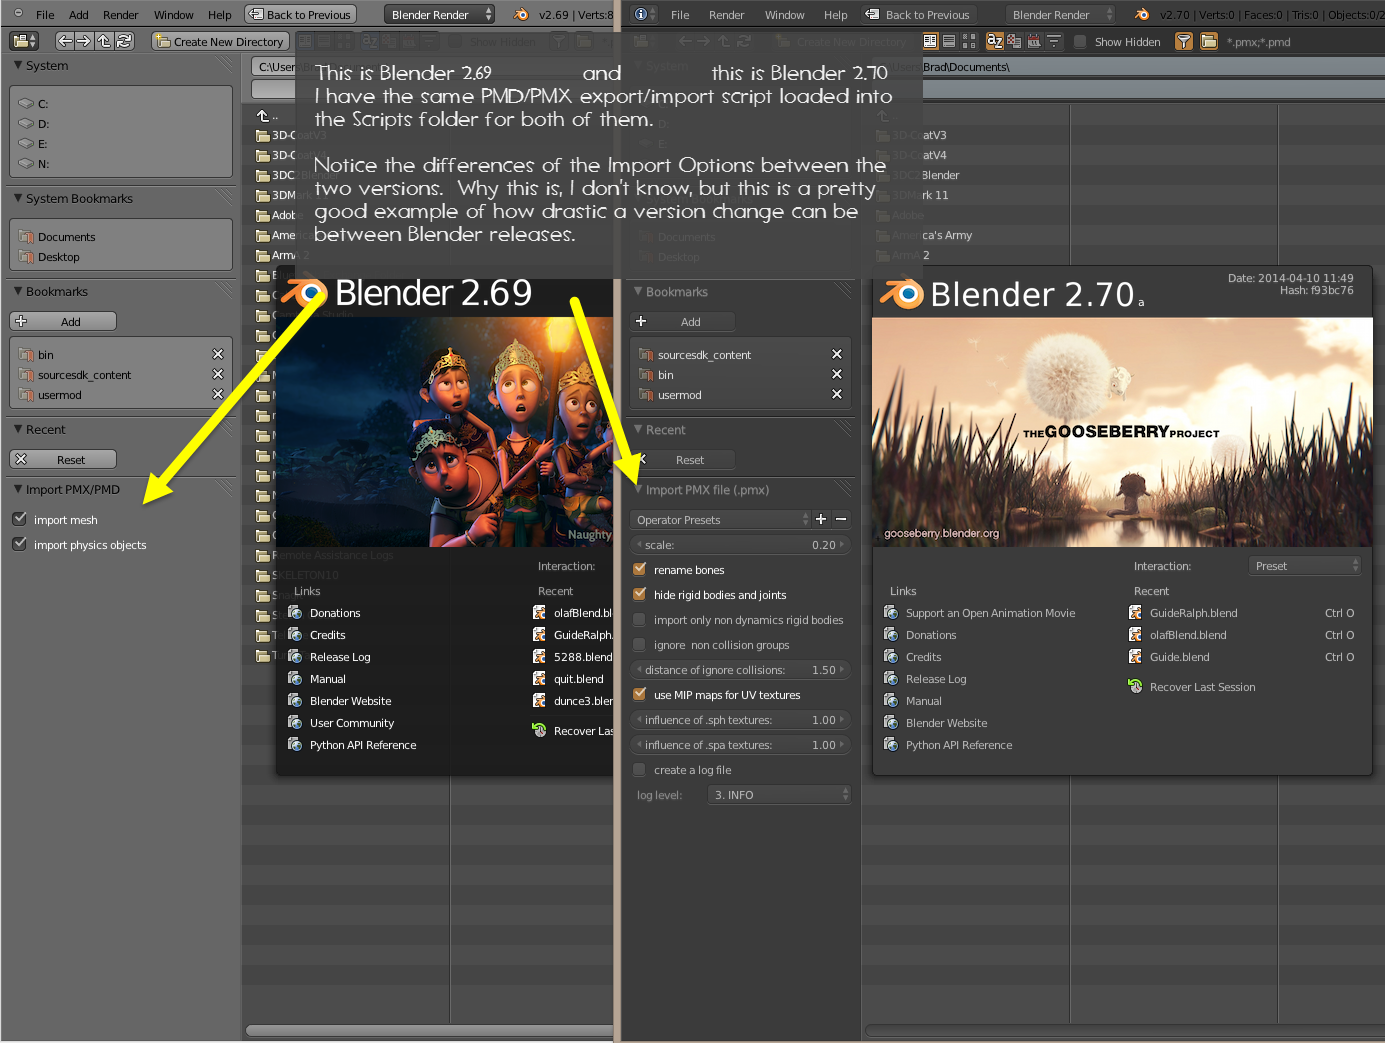
Task: Remove the active operator preset
Action: (x=841, y=519)
